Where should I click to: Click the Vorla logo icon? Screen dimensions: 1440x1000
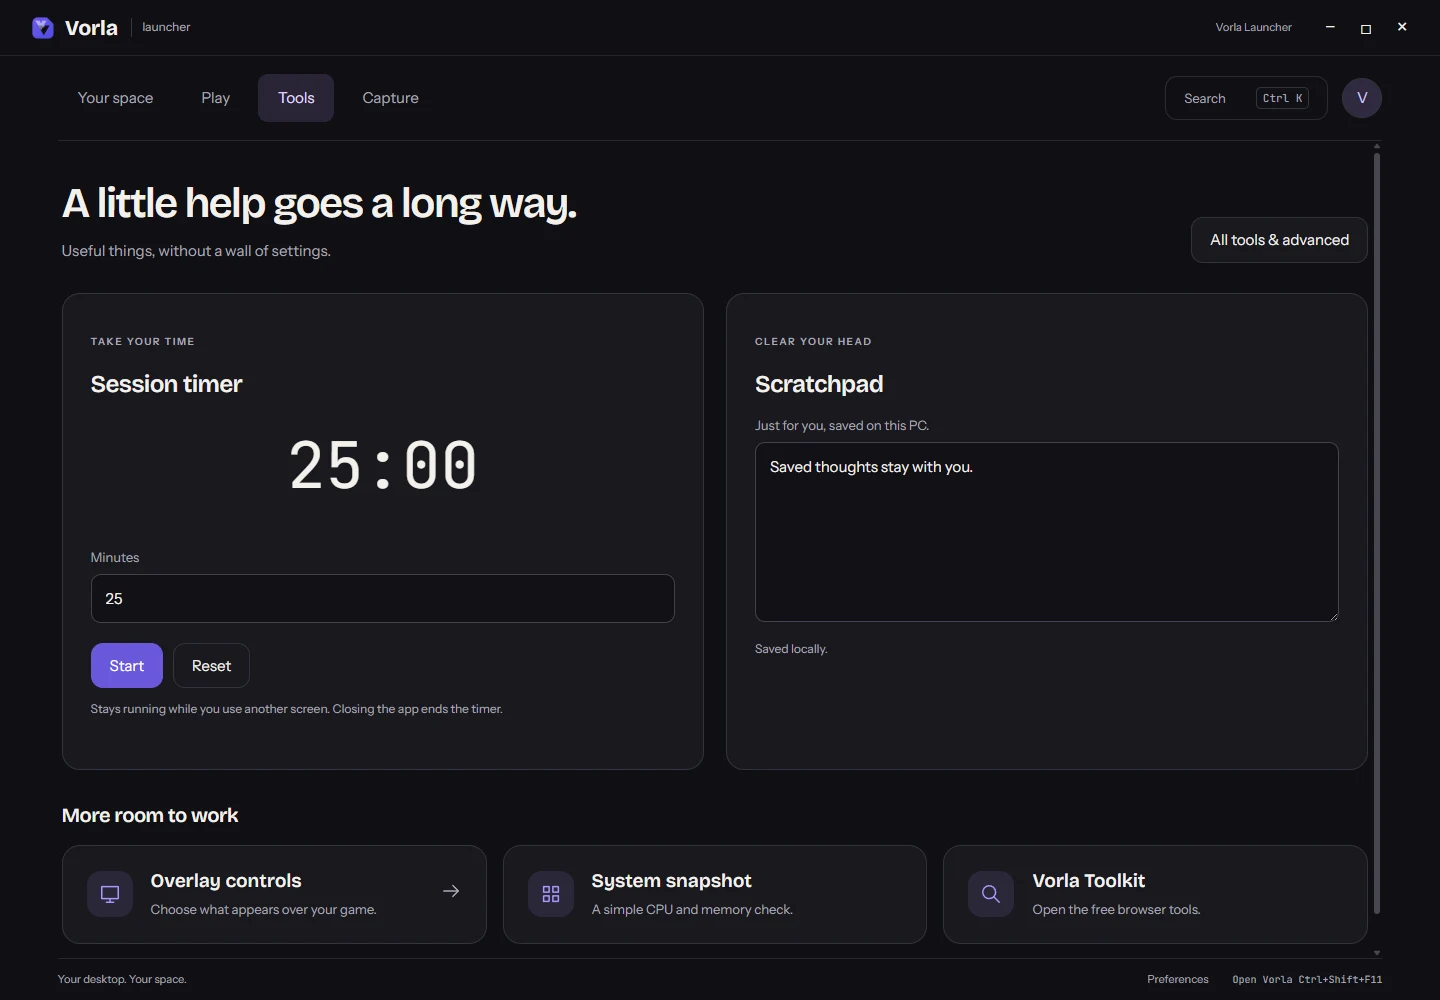tap(43, 28)
